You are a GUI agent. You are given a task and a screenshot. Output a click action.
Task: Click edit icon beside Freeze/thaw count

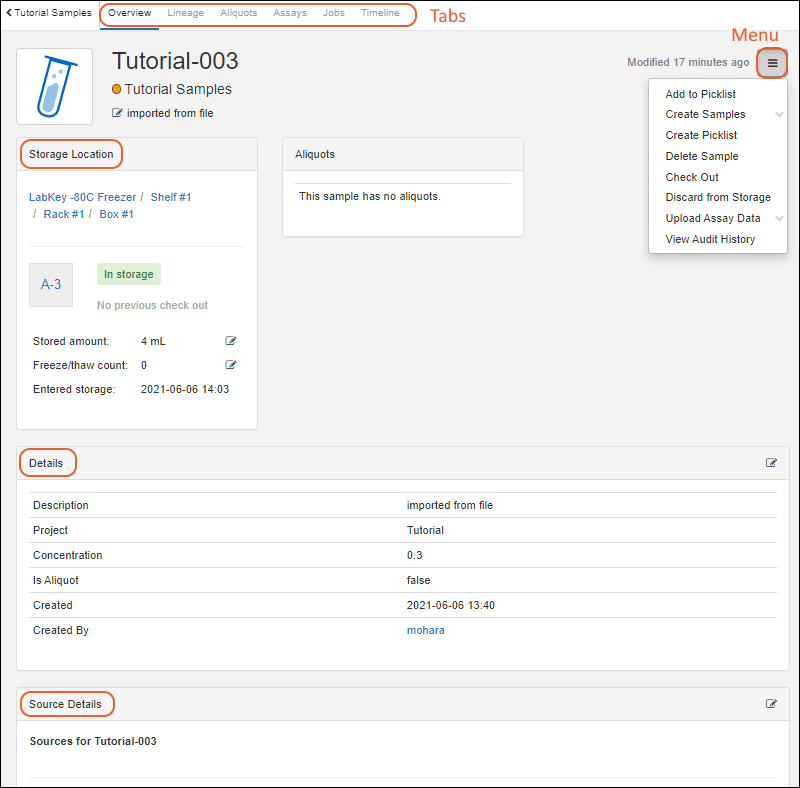click(x=231, y=365)
